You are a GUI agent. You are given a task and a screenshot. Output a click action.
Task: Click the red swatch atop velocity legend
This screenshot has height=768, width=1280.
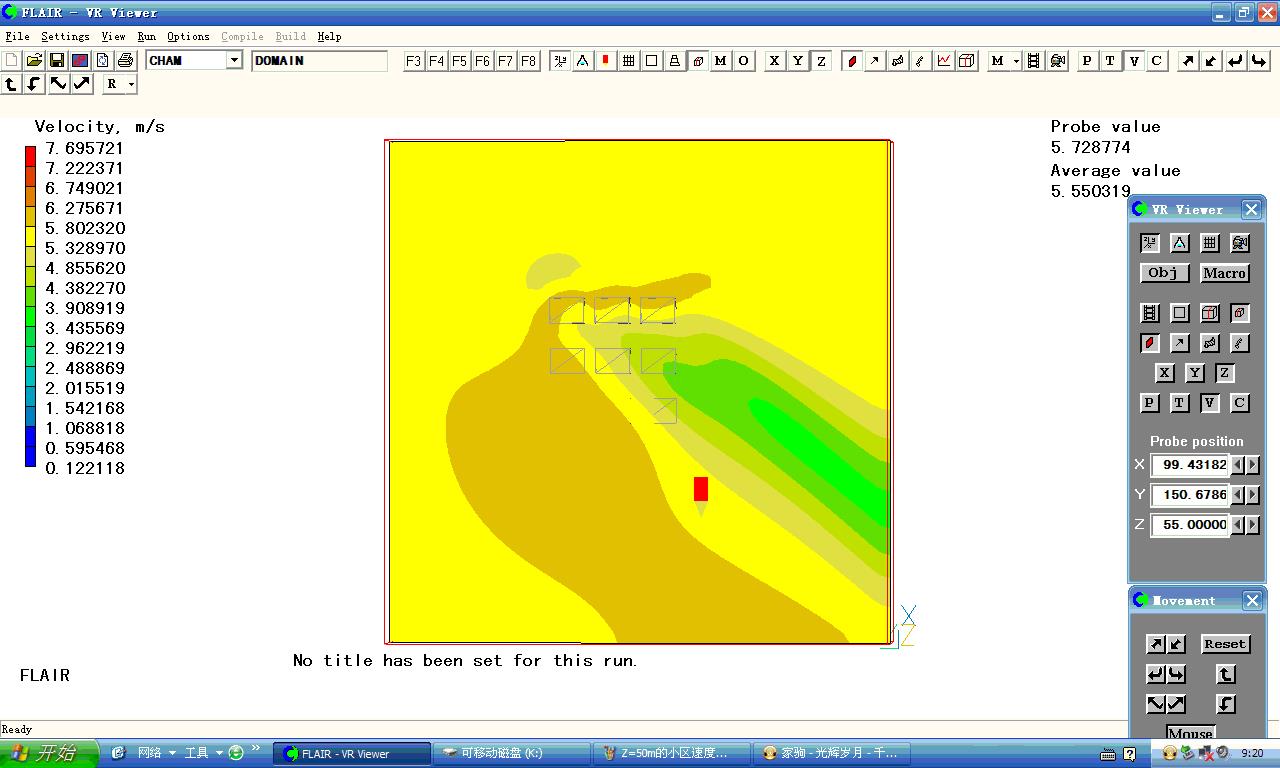(x=30, y=155)
